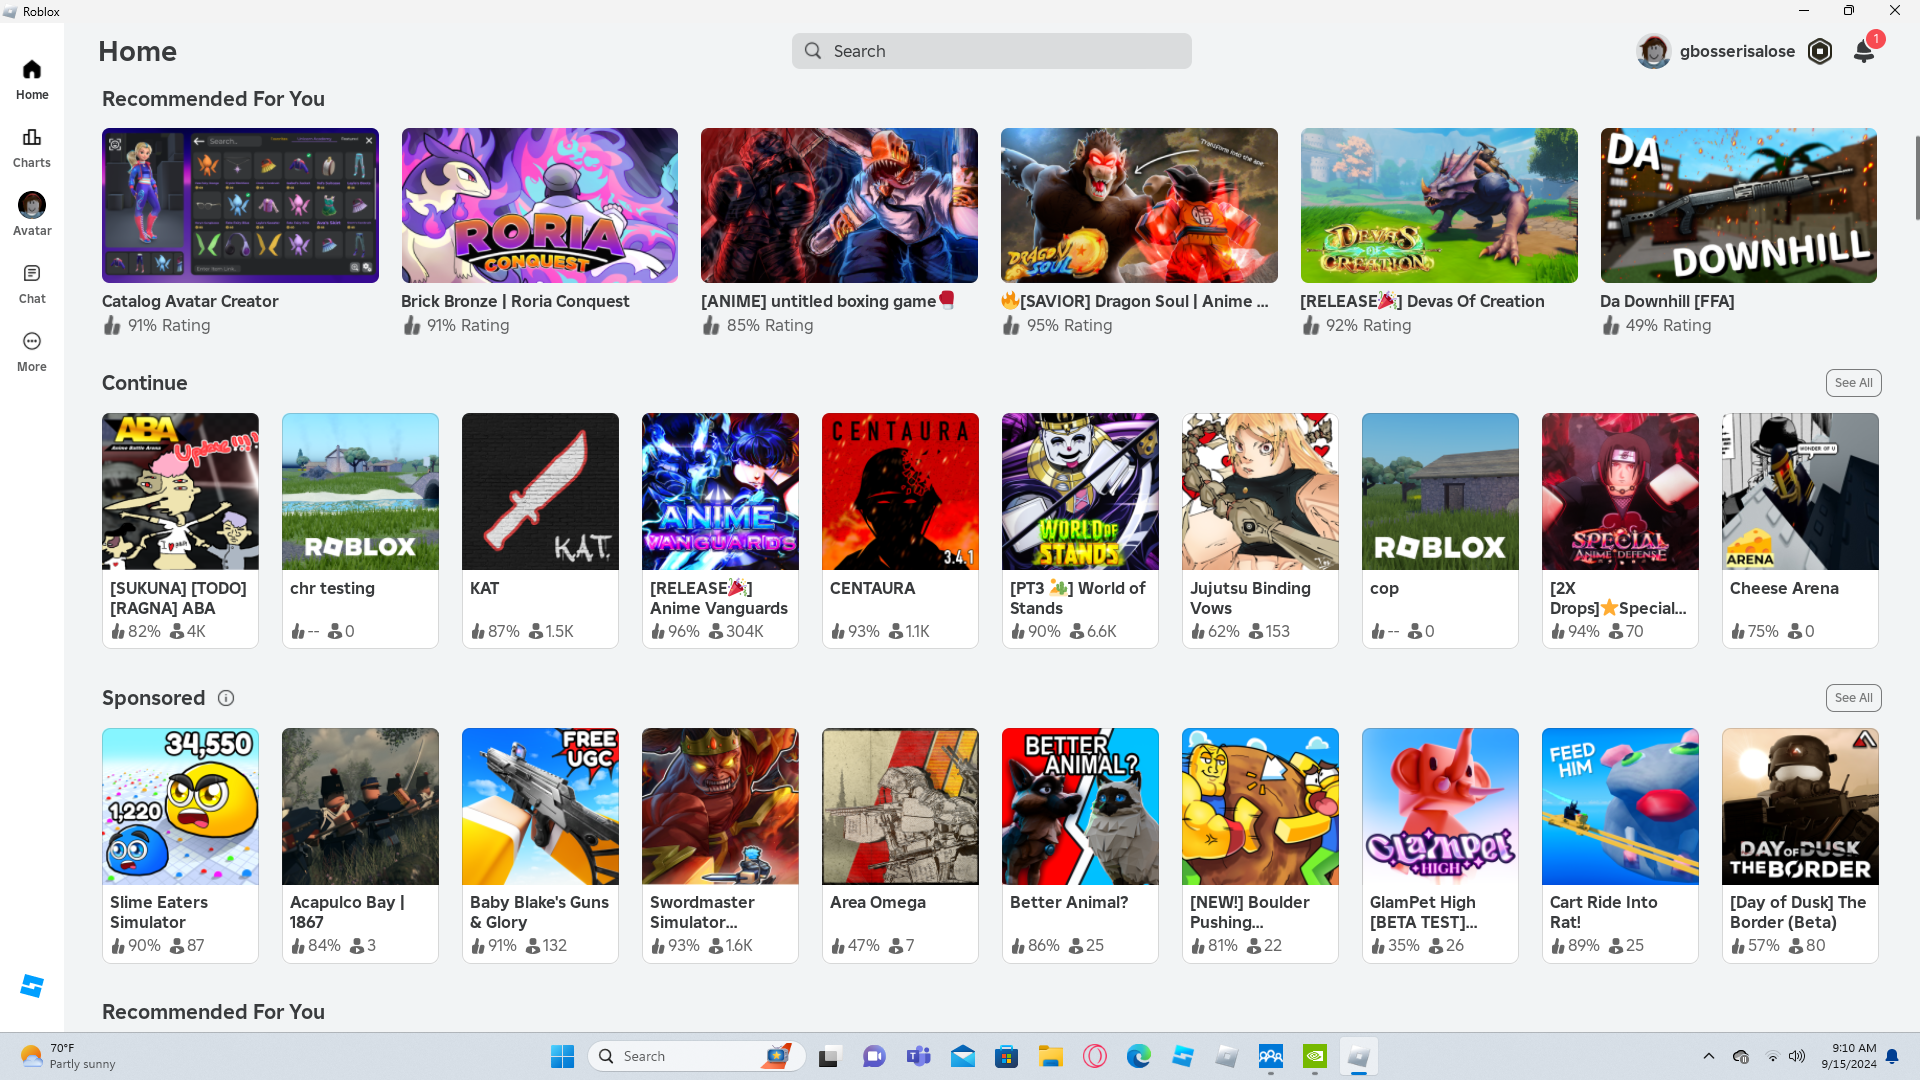Open World of Stands game card
The width and height of the screenshot is (1920, 1080).
point(1080,530)
